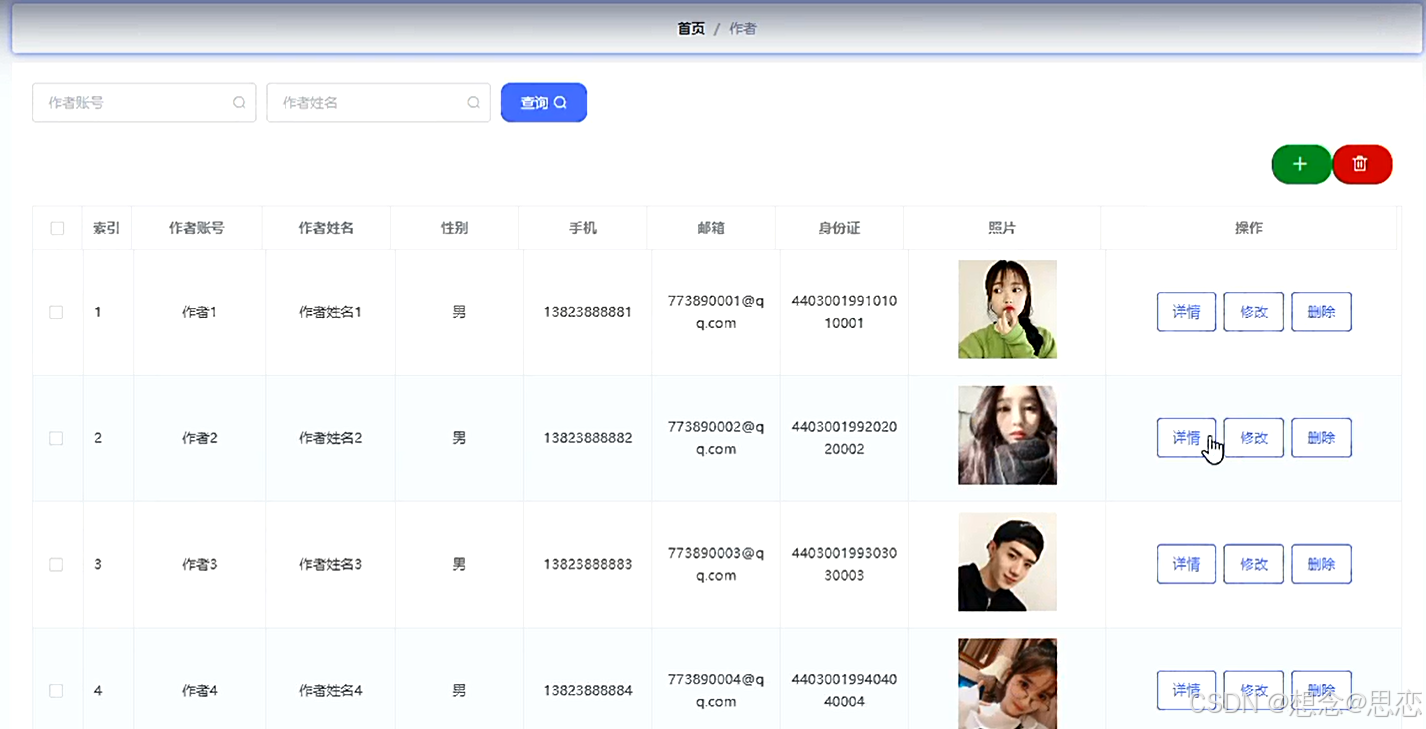Go to 首页 breadcrumb link
The width and height of the screenshot is (1426, 729).
coord(691,29)
